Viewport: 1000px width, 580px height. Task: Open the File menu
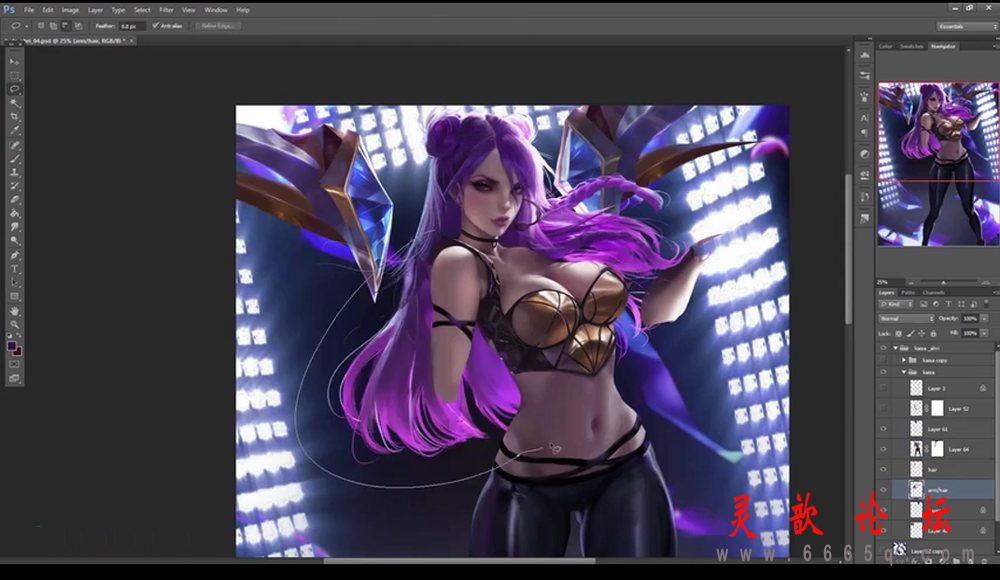coord(29,10)
